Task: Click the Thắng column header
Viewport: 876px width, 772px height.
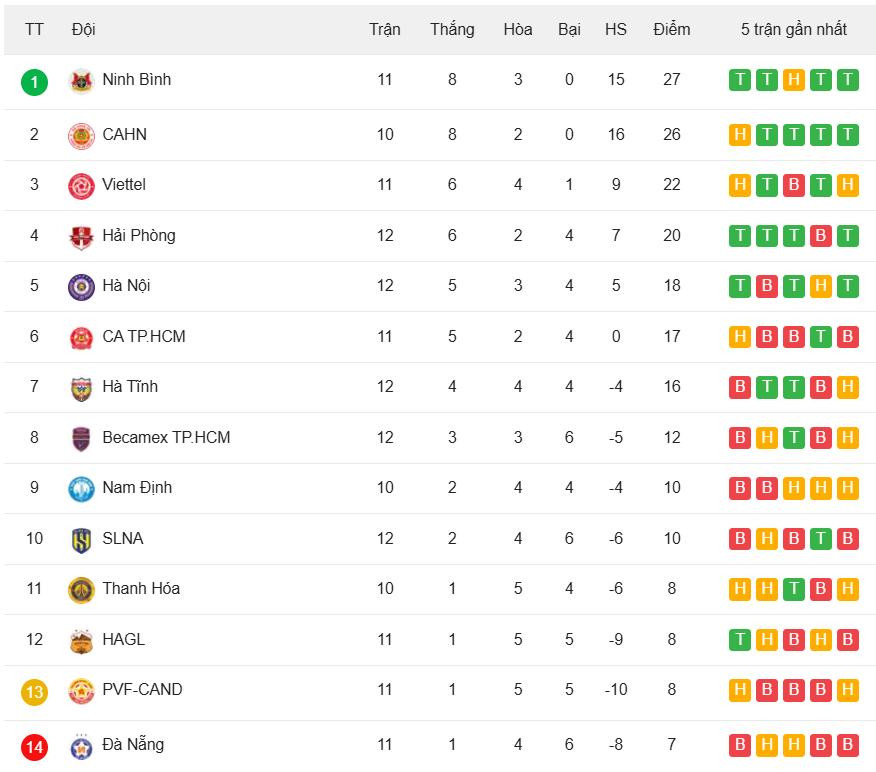Action: click(x=452, y=29)
